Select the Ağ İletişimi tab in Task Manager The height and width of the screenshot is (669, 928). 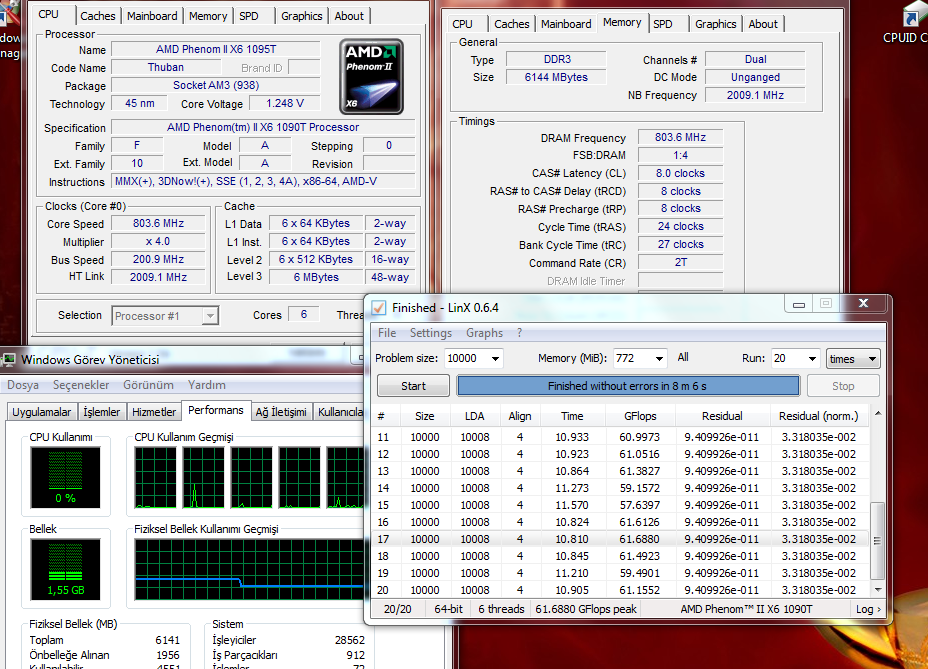281,412
